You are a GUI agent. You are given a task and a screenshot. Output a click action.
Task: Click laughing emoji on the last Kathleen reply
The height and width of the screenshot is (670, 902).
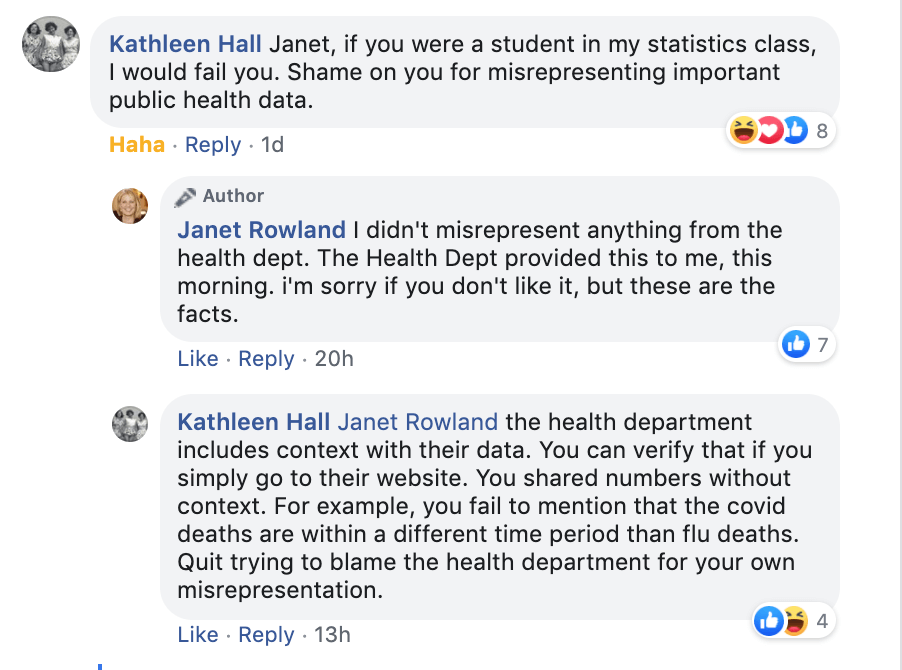[x=795, y=621]
